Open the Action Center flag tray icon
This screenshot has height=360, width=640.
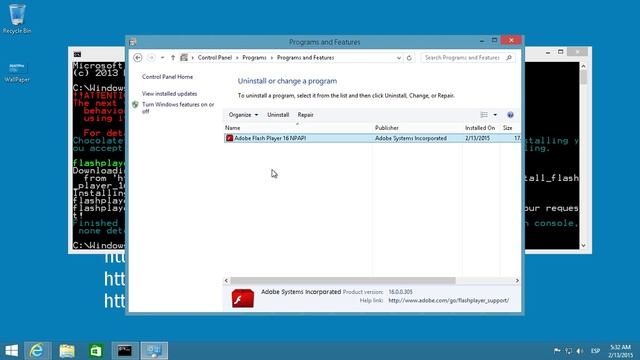557,351
